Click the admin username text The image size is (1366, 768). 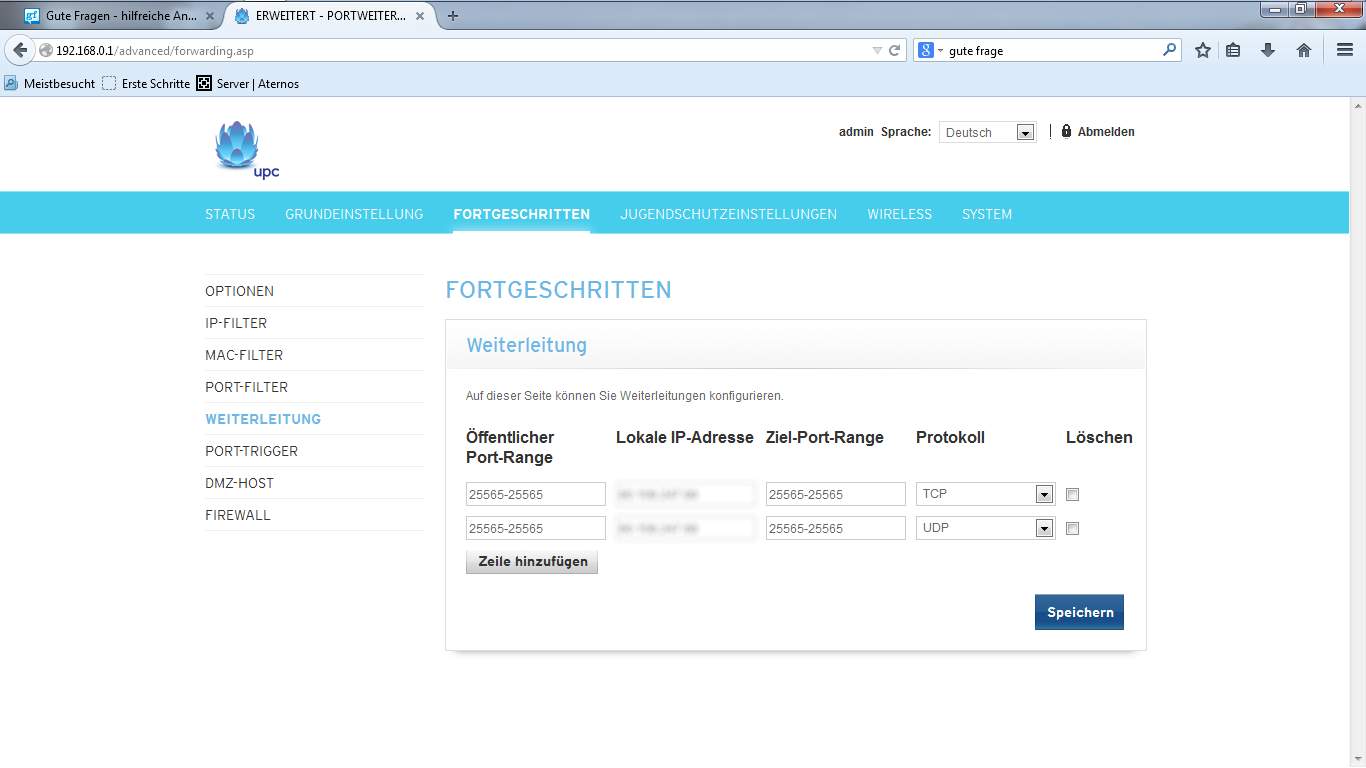(x=856, y=131)
